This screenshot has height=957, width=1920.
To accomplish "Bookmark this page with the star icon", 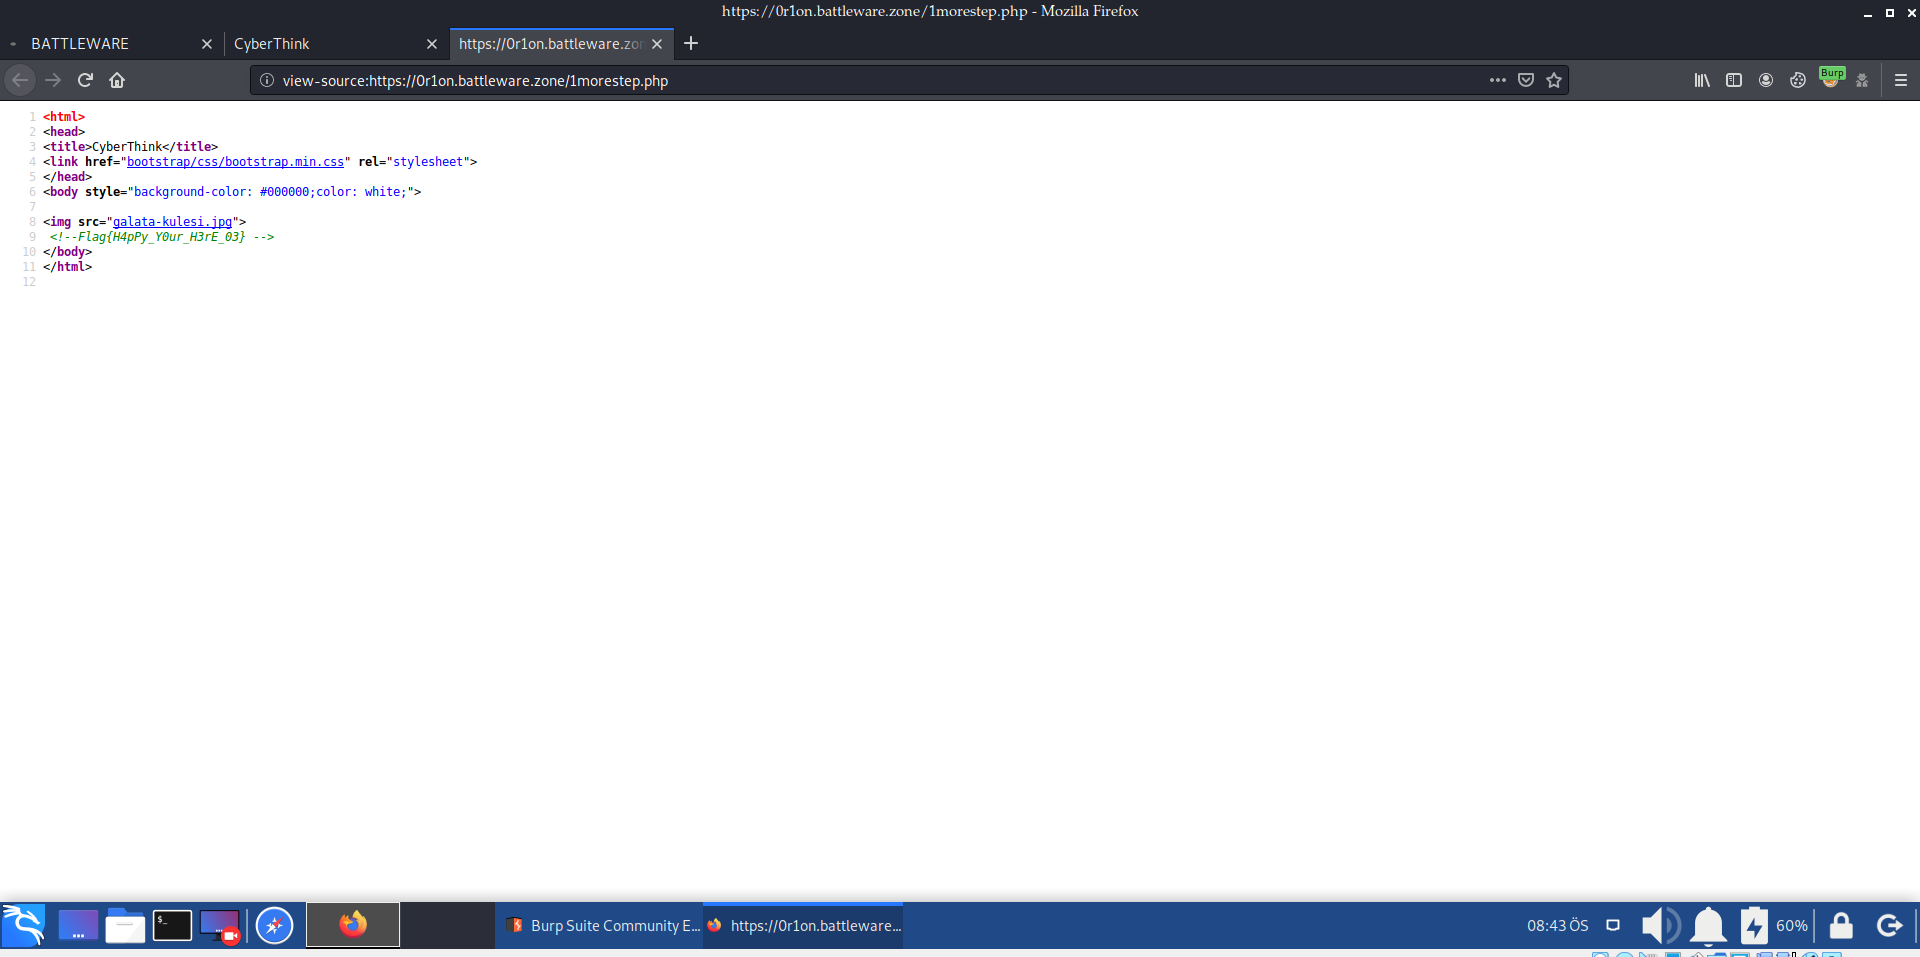I will (1554, 80).
